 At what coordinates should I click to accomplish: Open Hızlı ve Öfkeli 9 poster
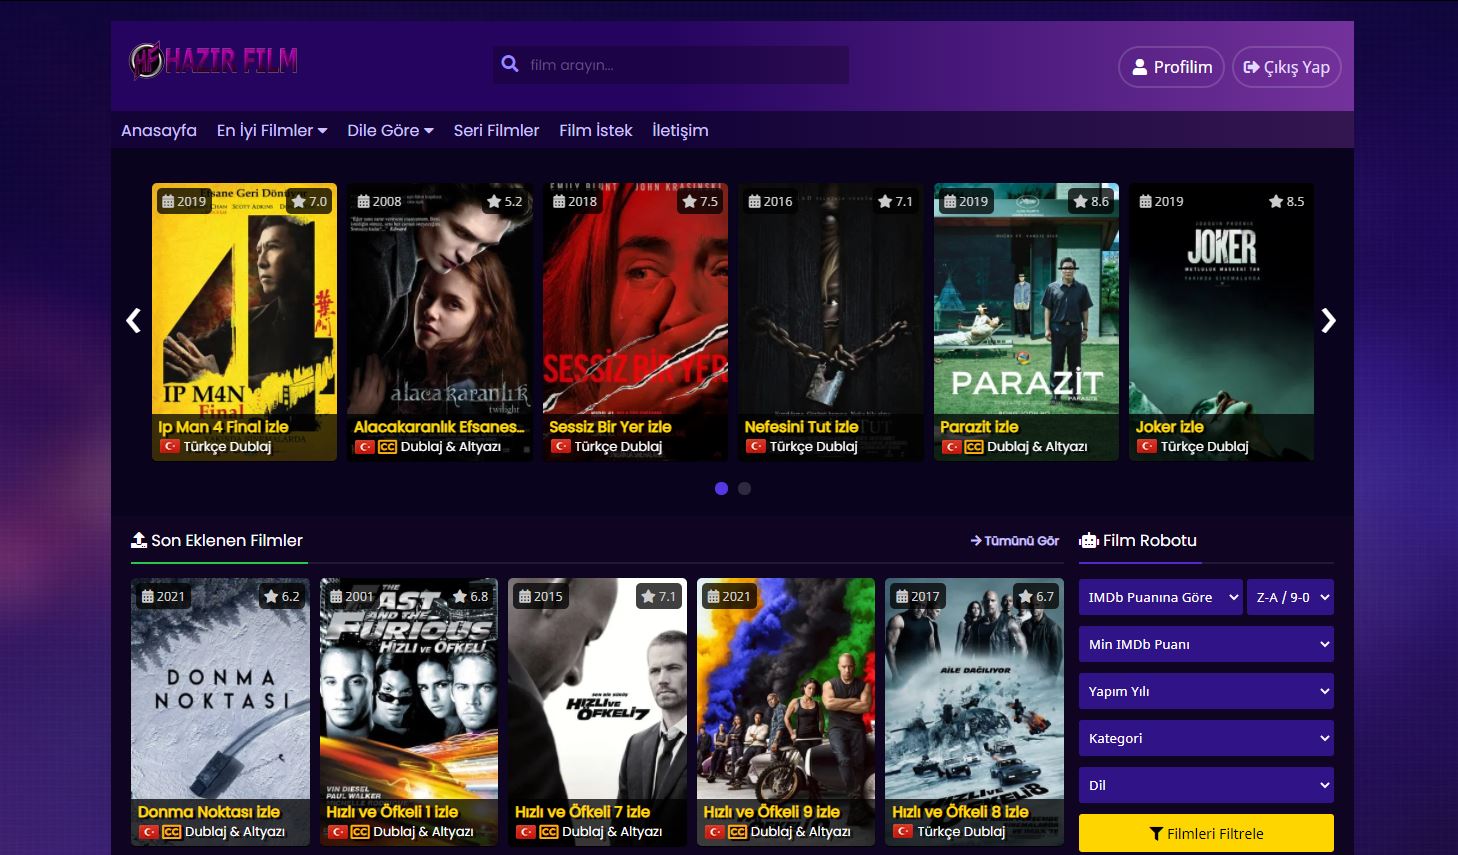(x=786, y=712)
